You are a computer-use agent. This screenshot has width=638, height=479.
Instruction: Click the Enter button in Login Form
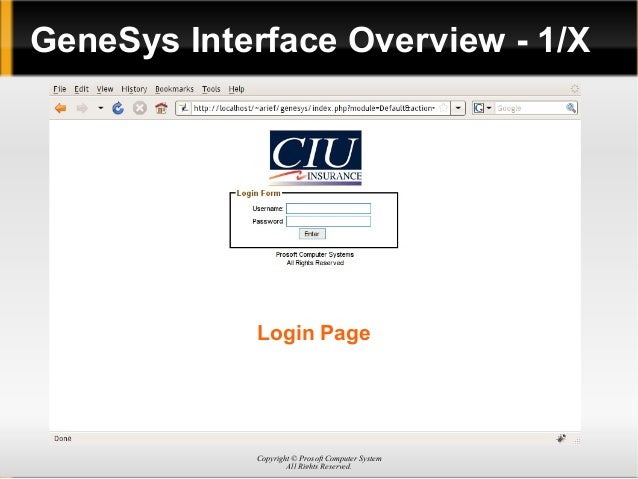pyautogui.click(x=312, y=234)
